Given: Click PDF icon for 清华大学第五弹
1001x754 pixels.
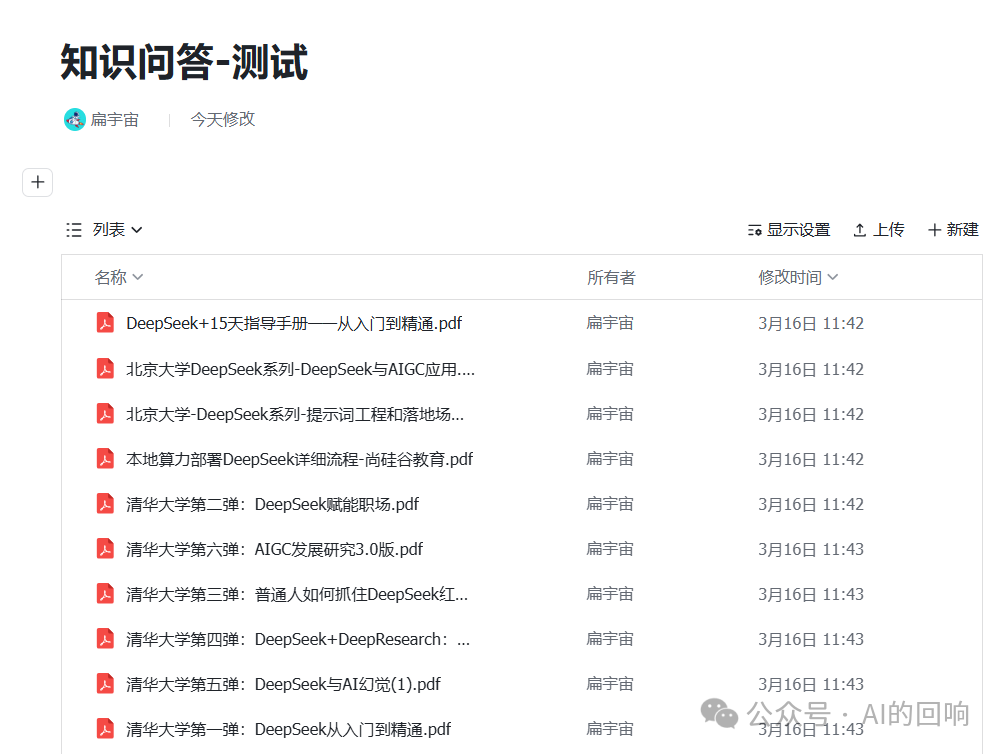Looking at the screenshot, I should pyautogui.click(x=105, y=684).
